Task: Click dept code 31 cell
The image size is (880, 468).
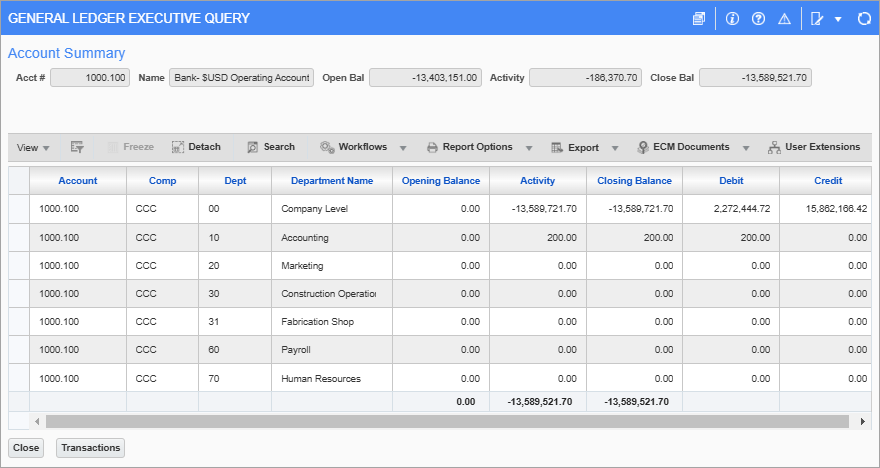Action: tap(235, 322)
